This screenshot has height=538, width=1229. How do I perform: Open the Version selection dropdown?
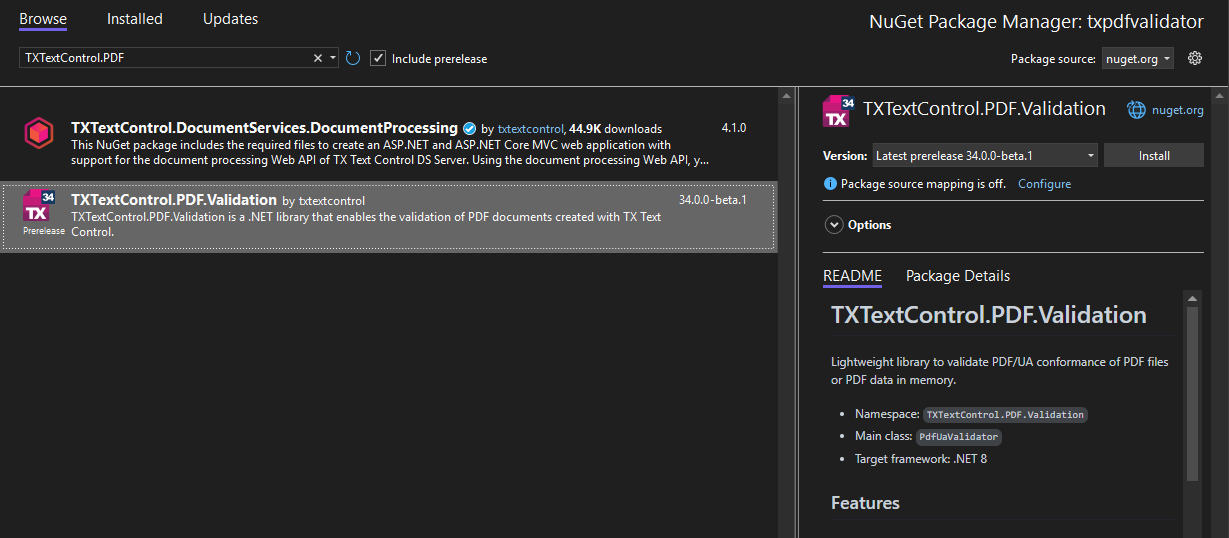click(984, 156)
